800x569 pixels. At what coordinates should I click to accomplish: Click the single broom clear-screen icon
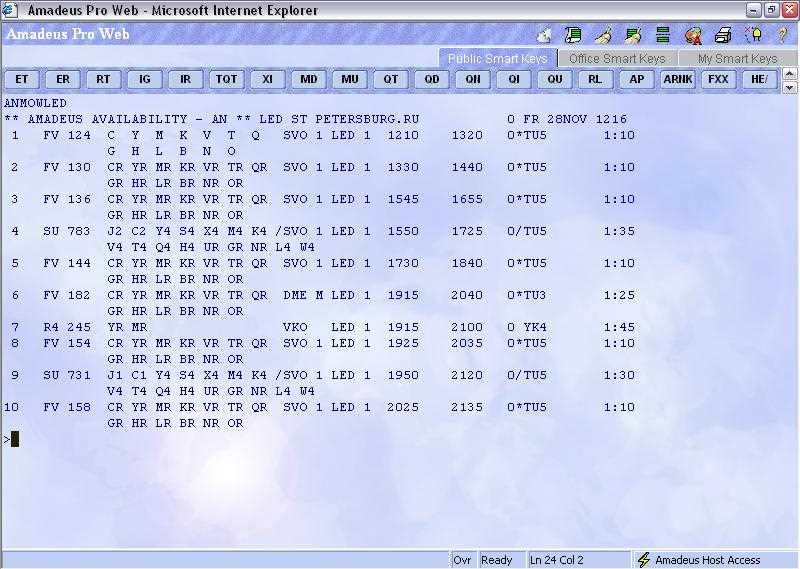click(x=603, y=35)
